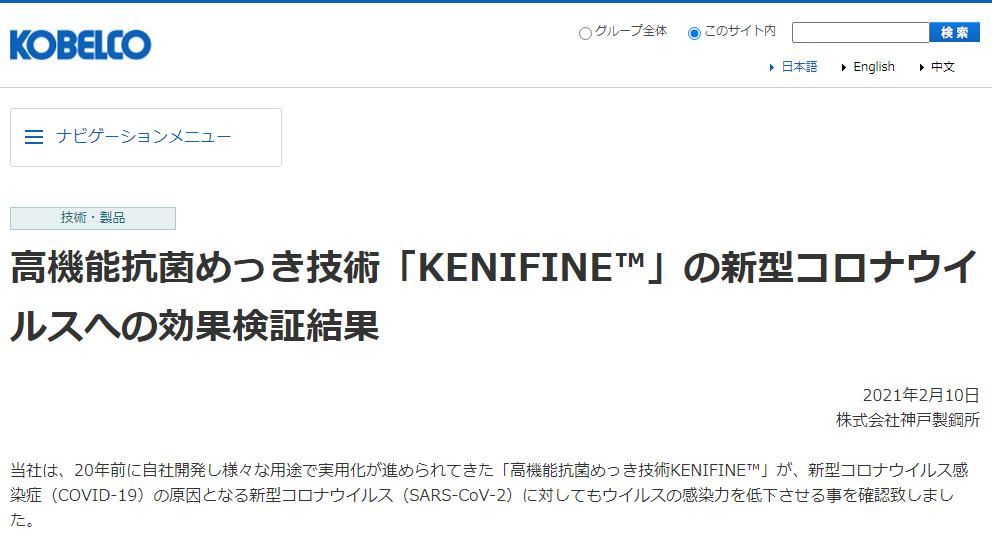Switch language to English
This screenshot has width=992, height=536.
click(x=874, y=66)
